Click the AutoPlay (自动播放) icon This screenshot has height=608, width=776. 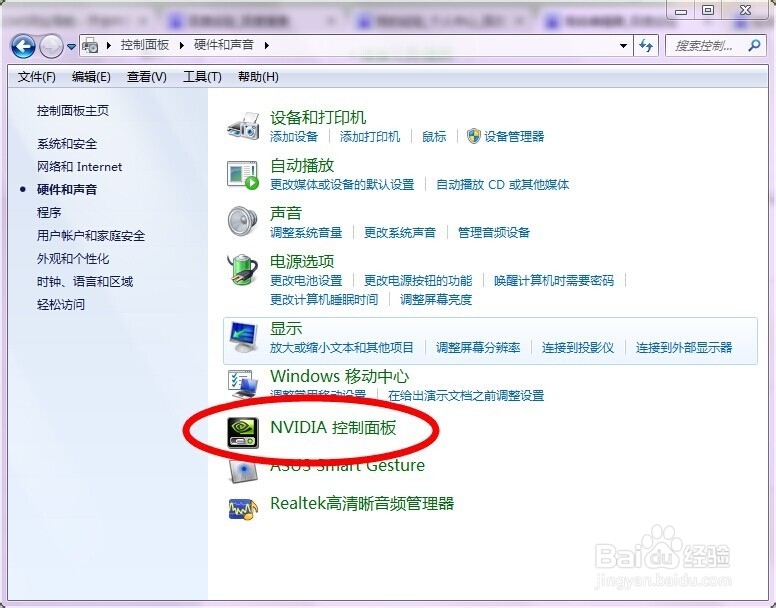pyautogui.click(x=243, y=175)
